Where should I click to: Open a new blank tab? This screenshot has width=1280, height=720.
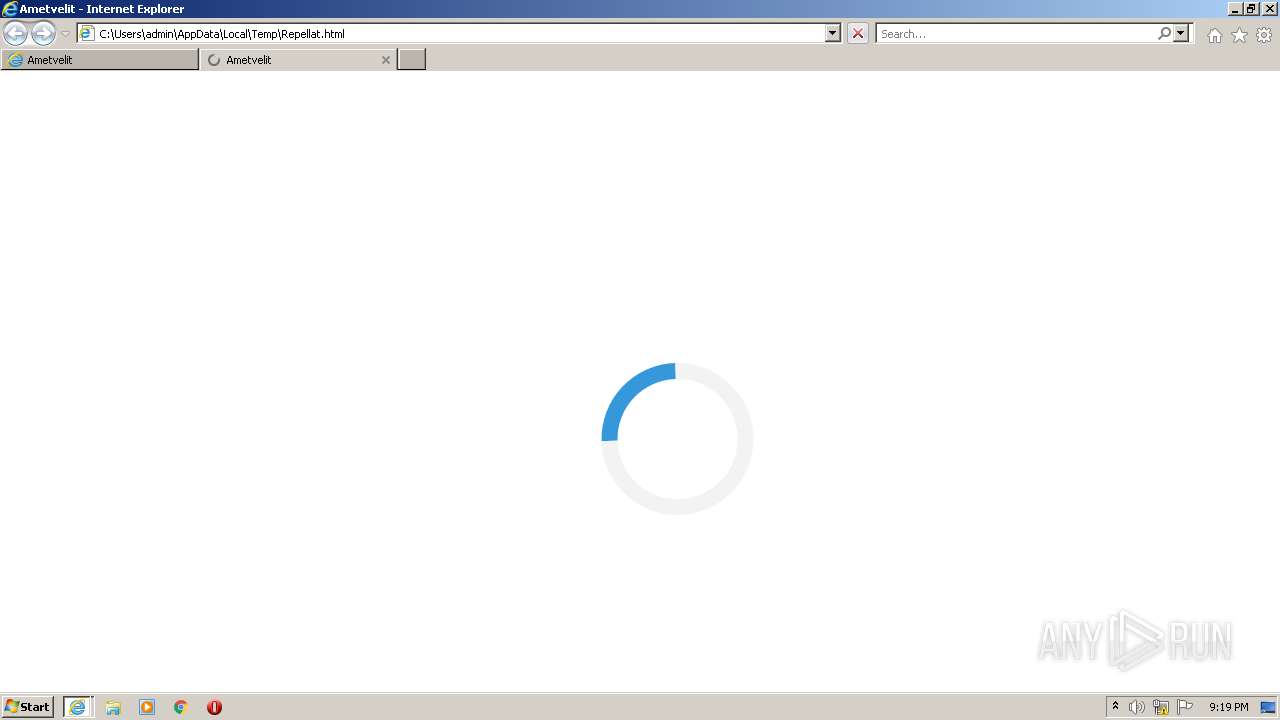coord(412,60)
